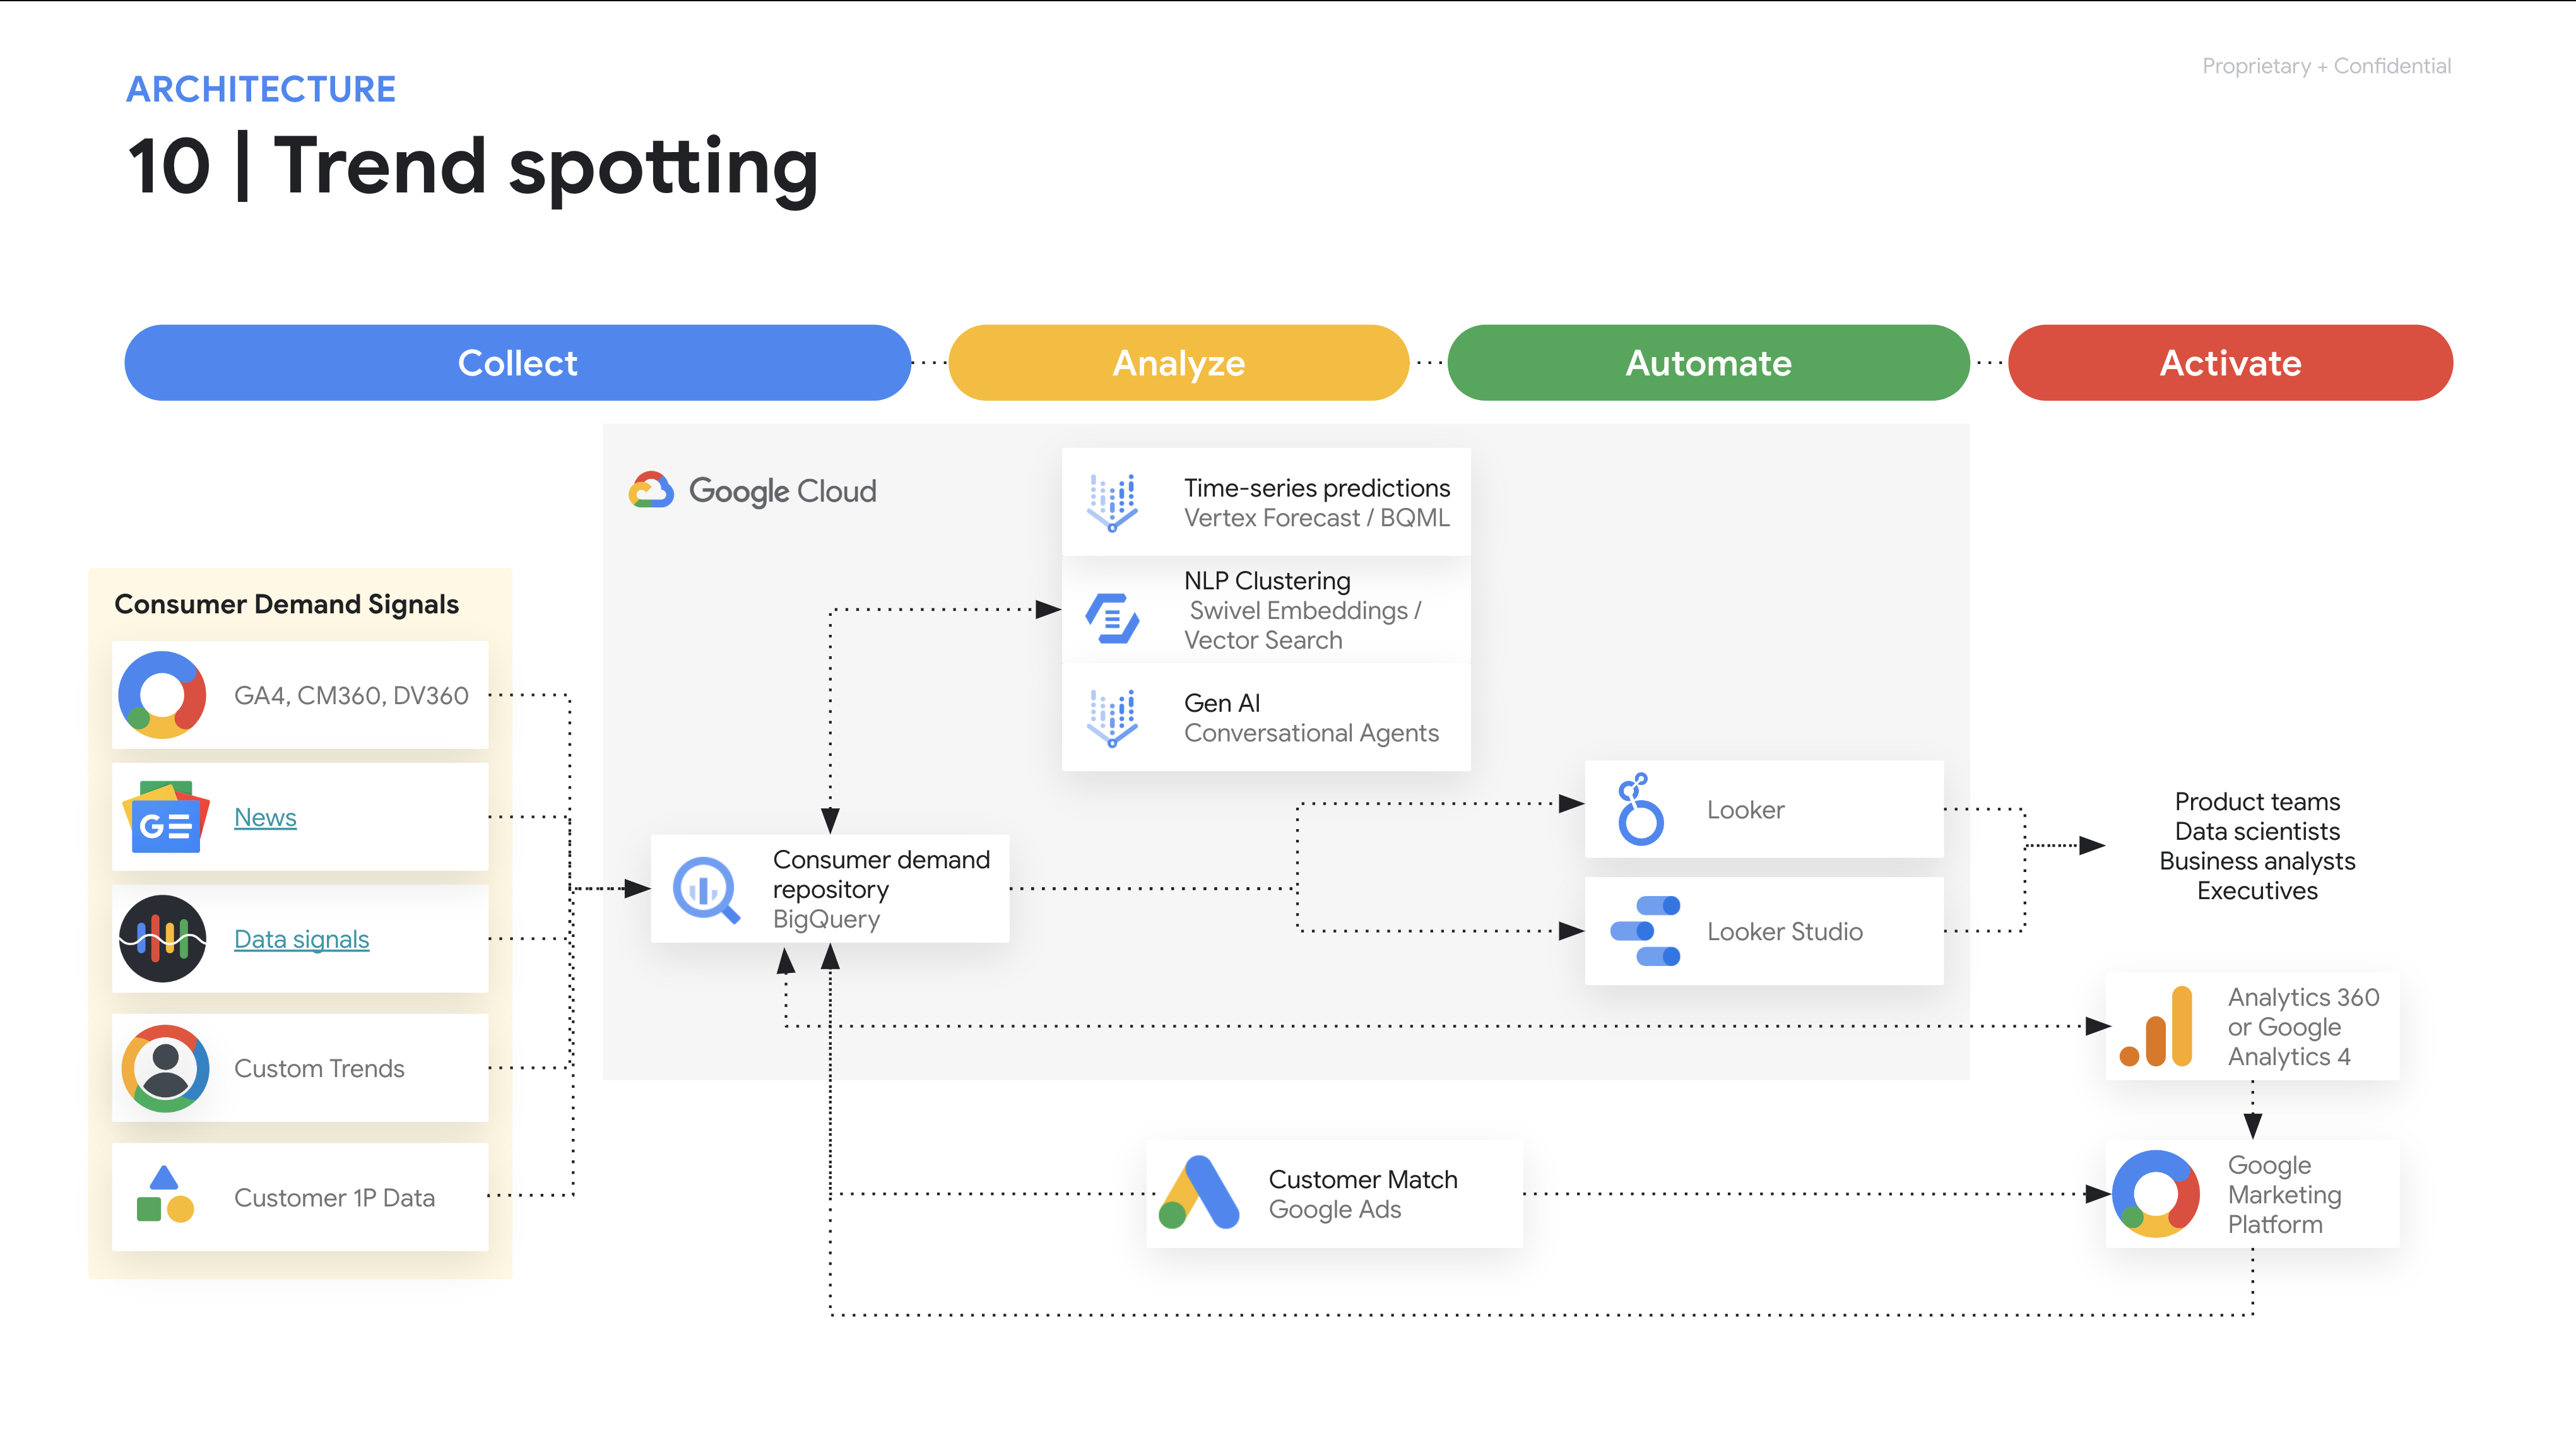Click the red Activate stage pill
2576x1450 pixels.
2230,363
